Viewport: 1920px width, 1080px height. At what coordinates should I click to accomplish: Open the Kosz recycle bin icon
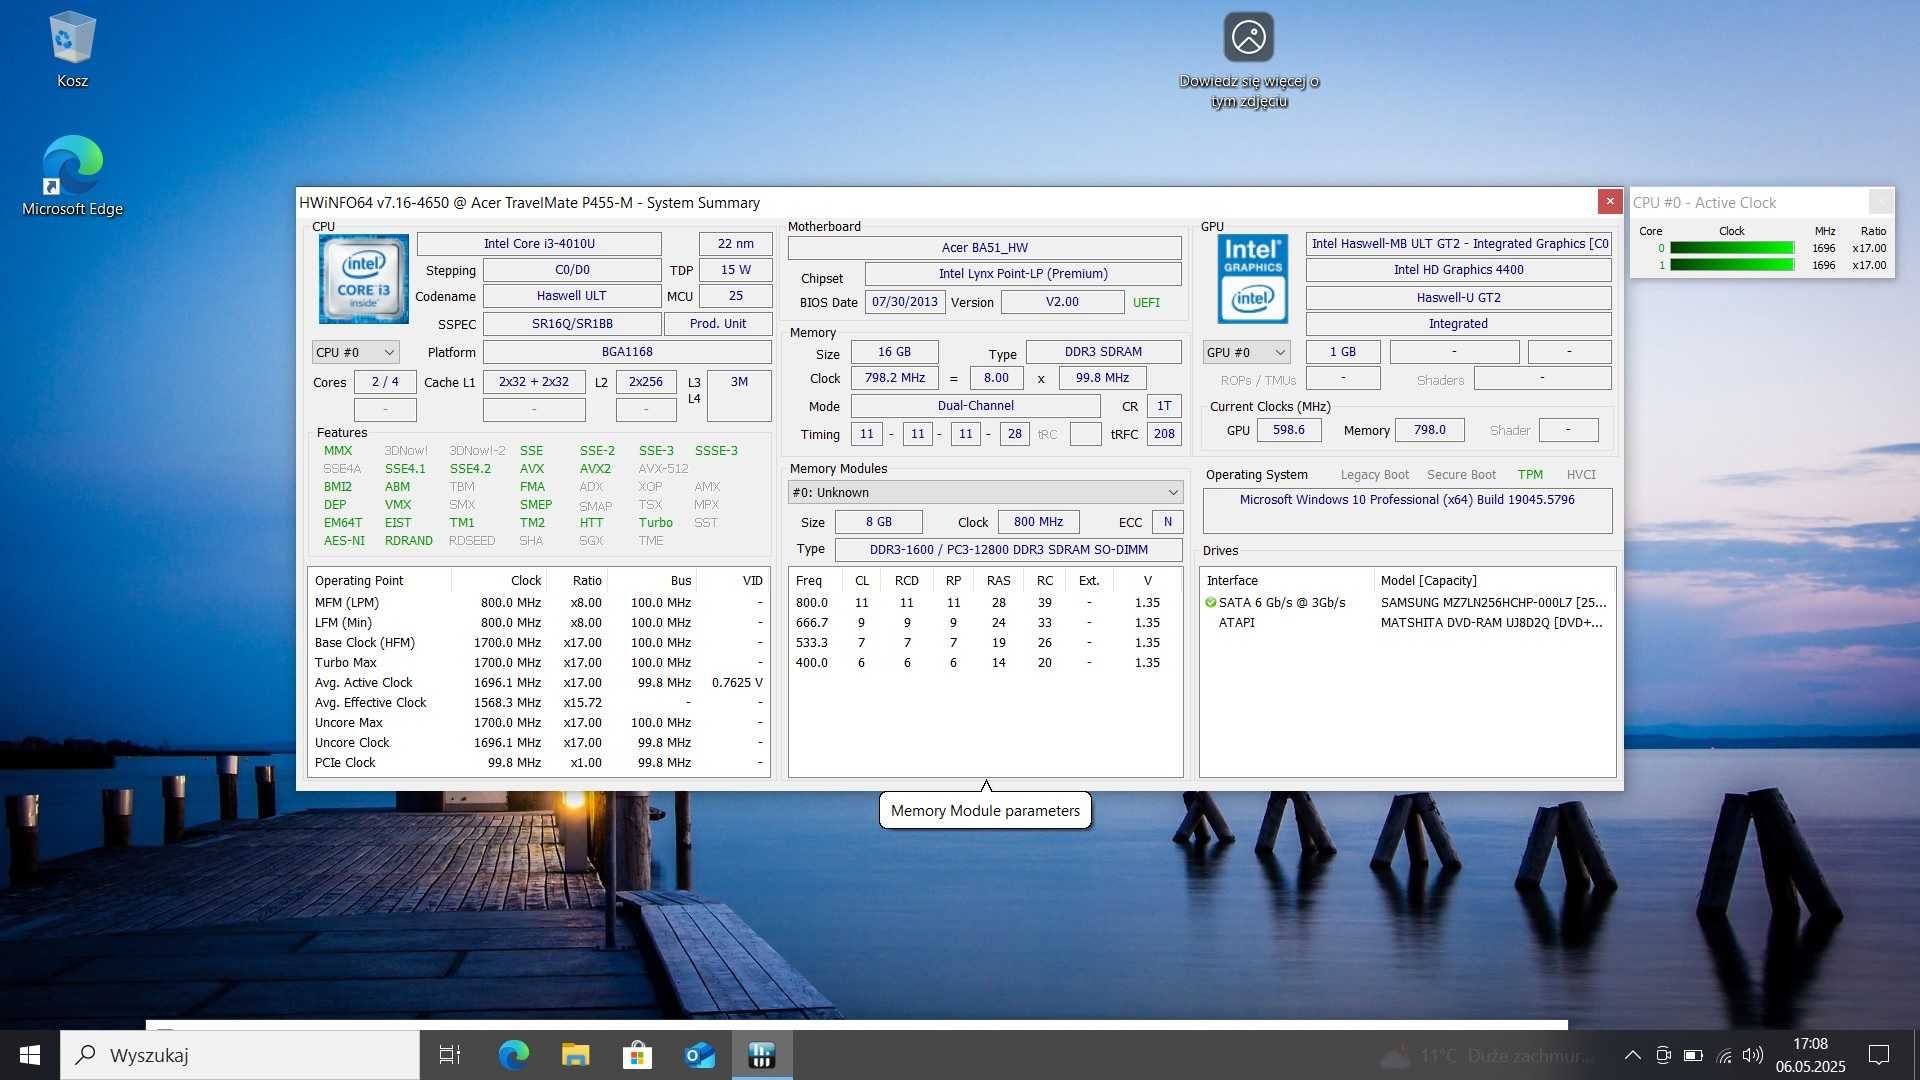[72, 50]
